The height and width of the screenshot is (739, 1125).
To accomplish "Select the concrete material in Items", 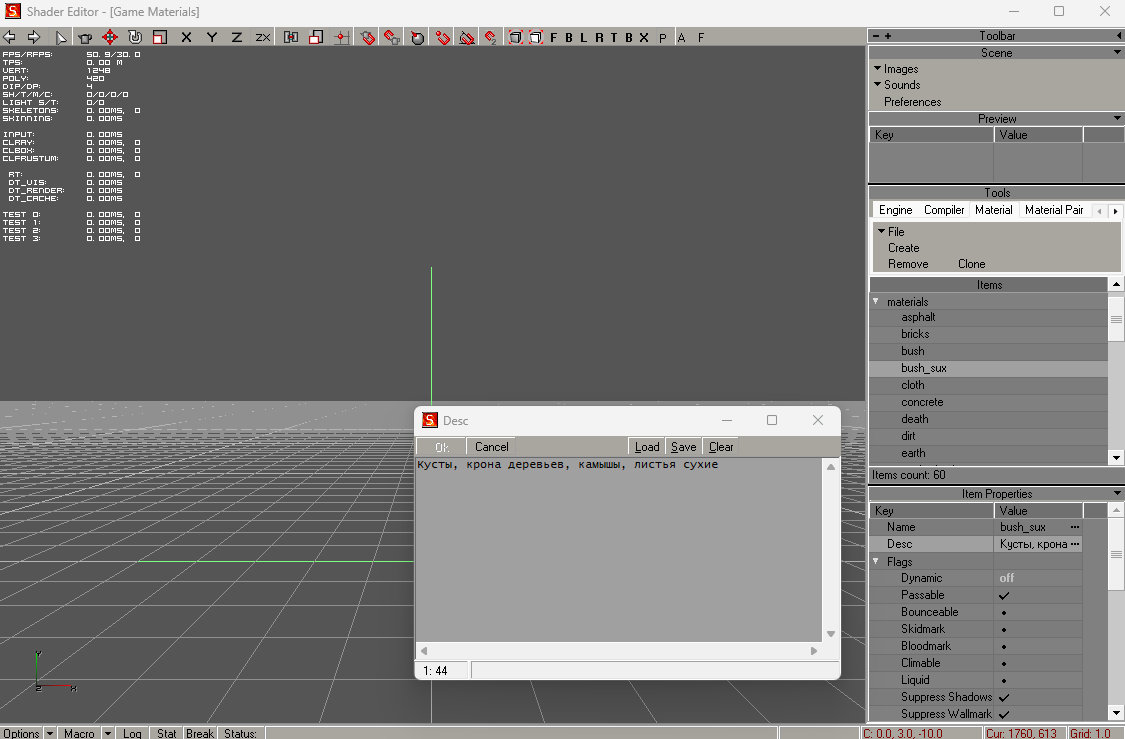I will coord(922,403).
